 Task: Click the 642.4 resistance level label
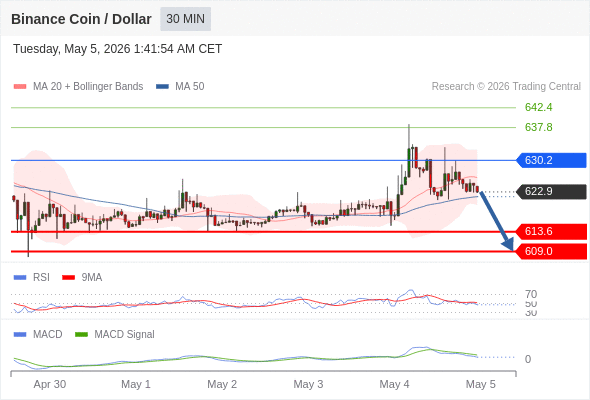point(538,107)
